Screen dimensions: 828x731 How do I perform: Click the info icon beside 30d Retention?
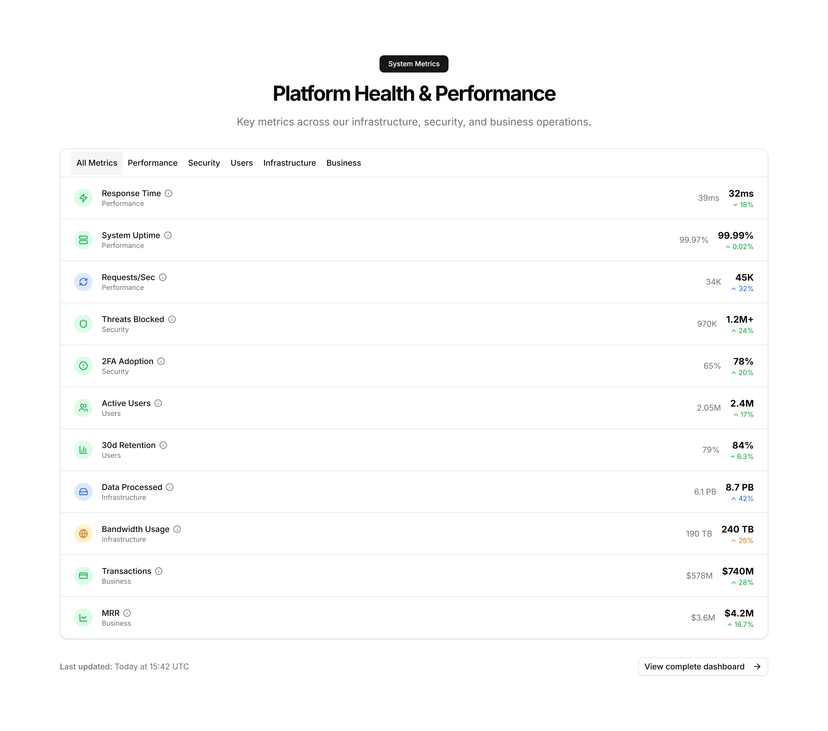click(163, 445)
